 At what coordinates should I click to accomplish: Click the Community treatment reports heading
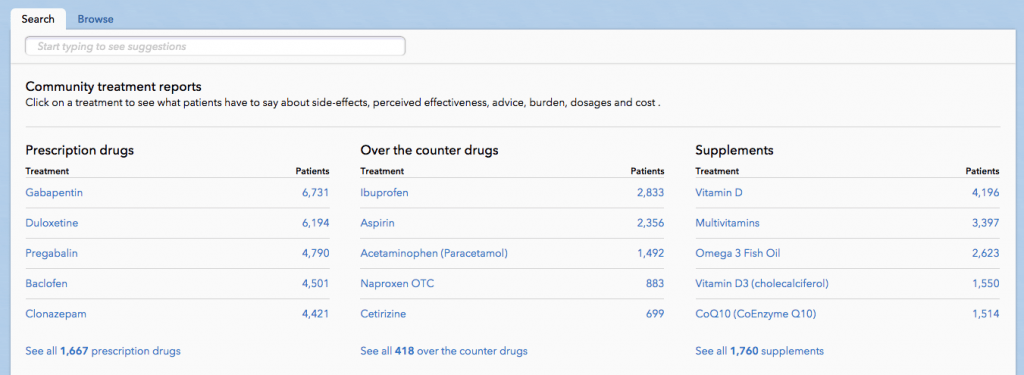tap(114, 86)
